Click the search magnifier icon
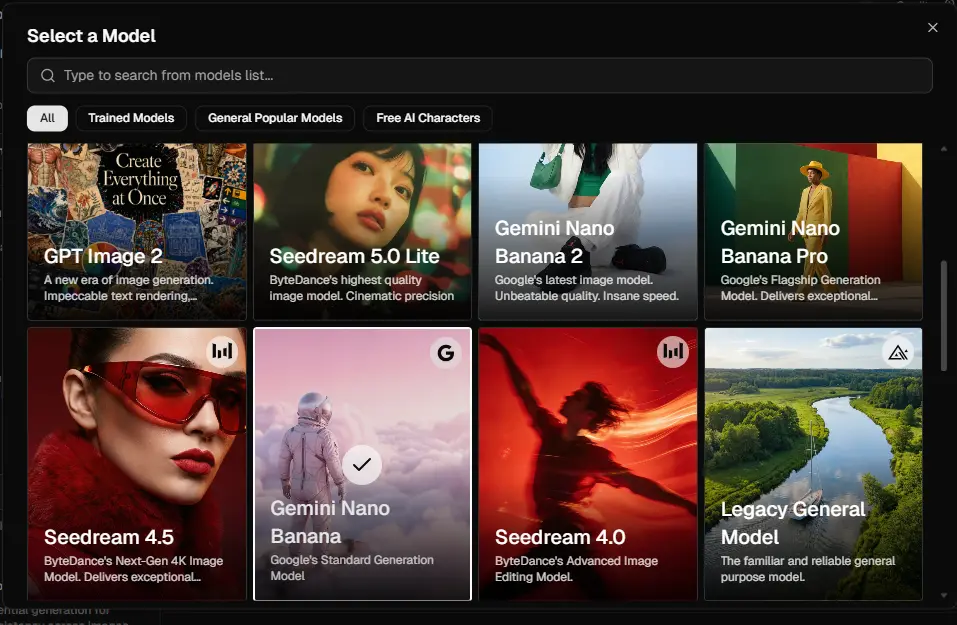The width and height of the screenshot is (957, 625). pos(48,75)
